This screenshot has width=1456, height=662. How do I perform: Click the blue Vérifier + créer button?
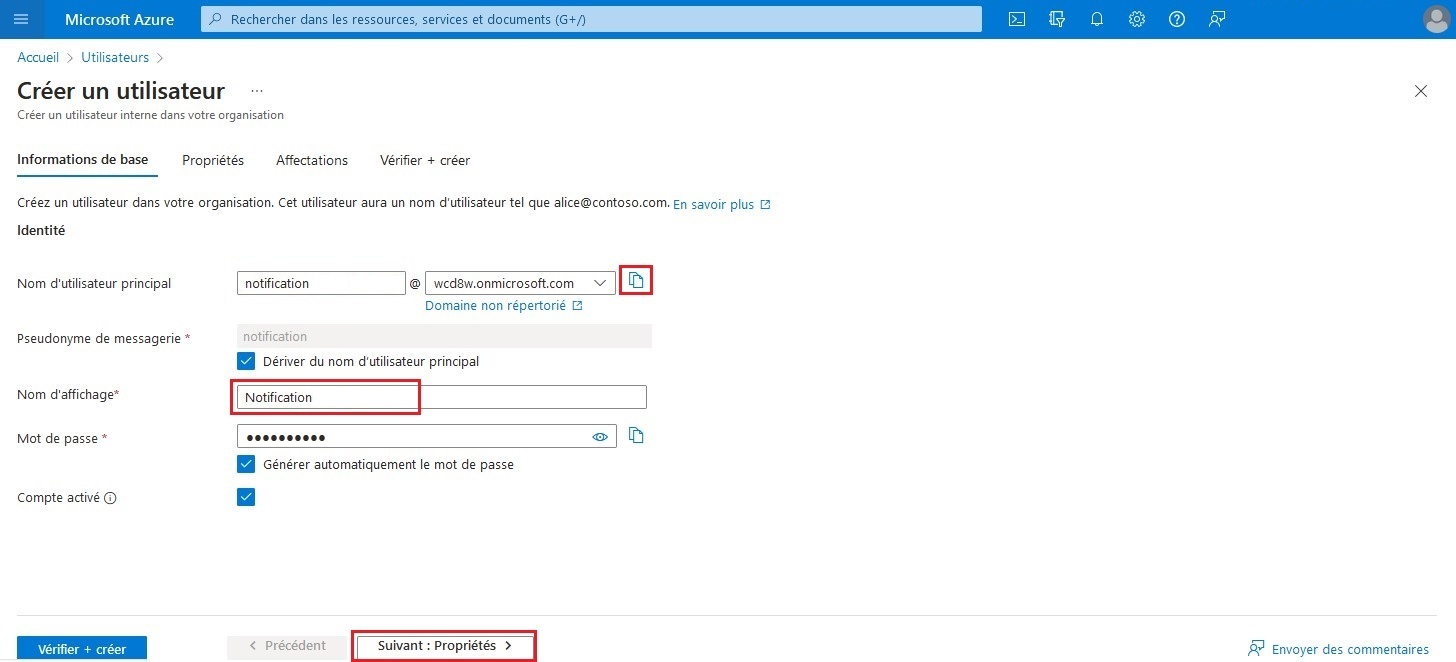[82, 649]
